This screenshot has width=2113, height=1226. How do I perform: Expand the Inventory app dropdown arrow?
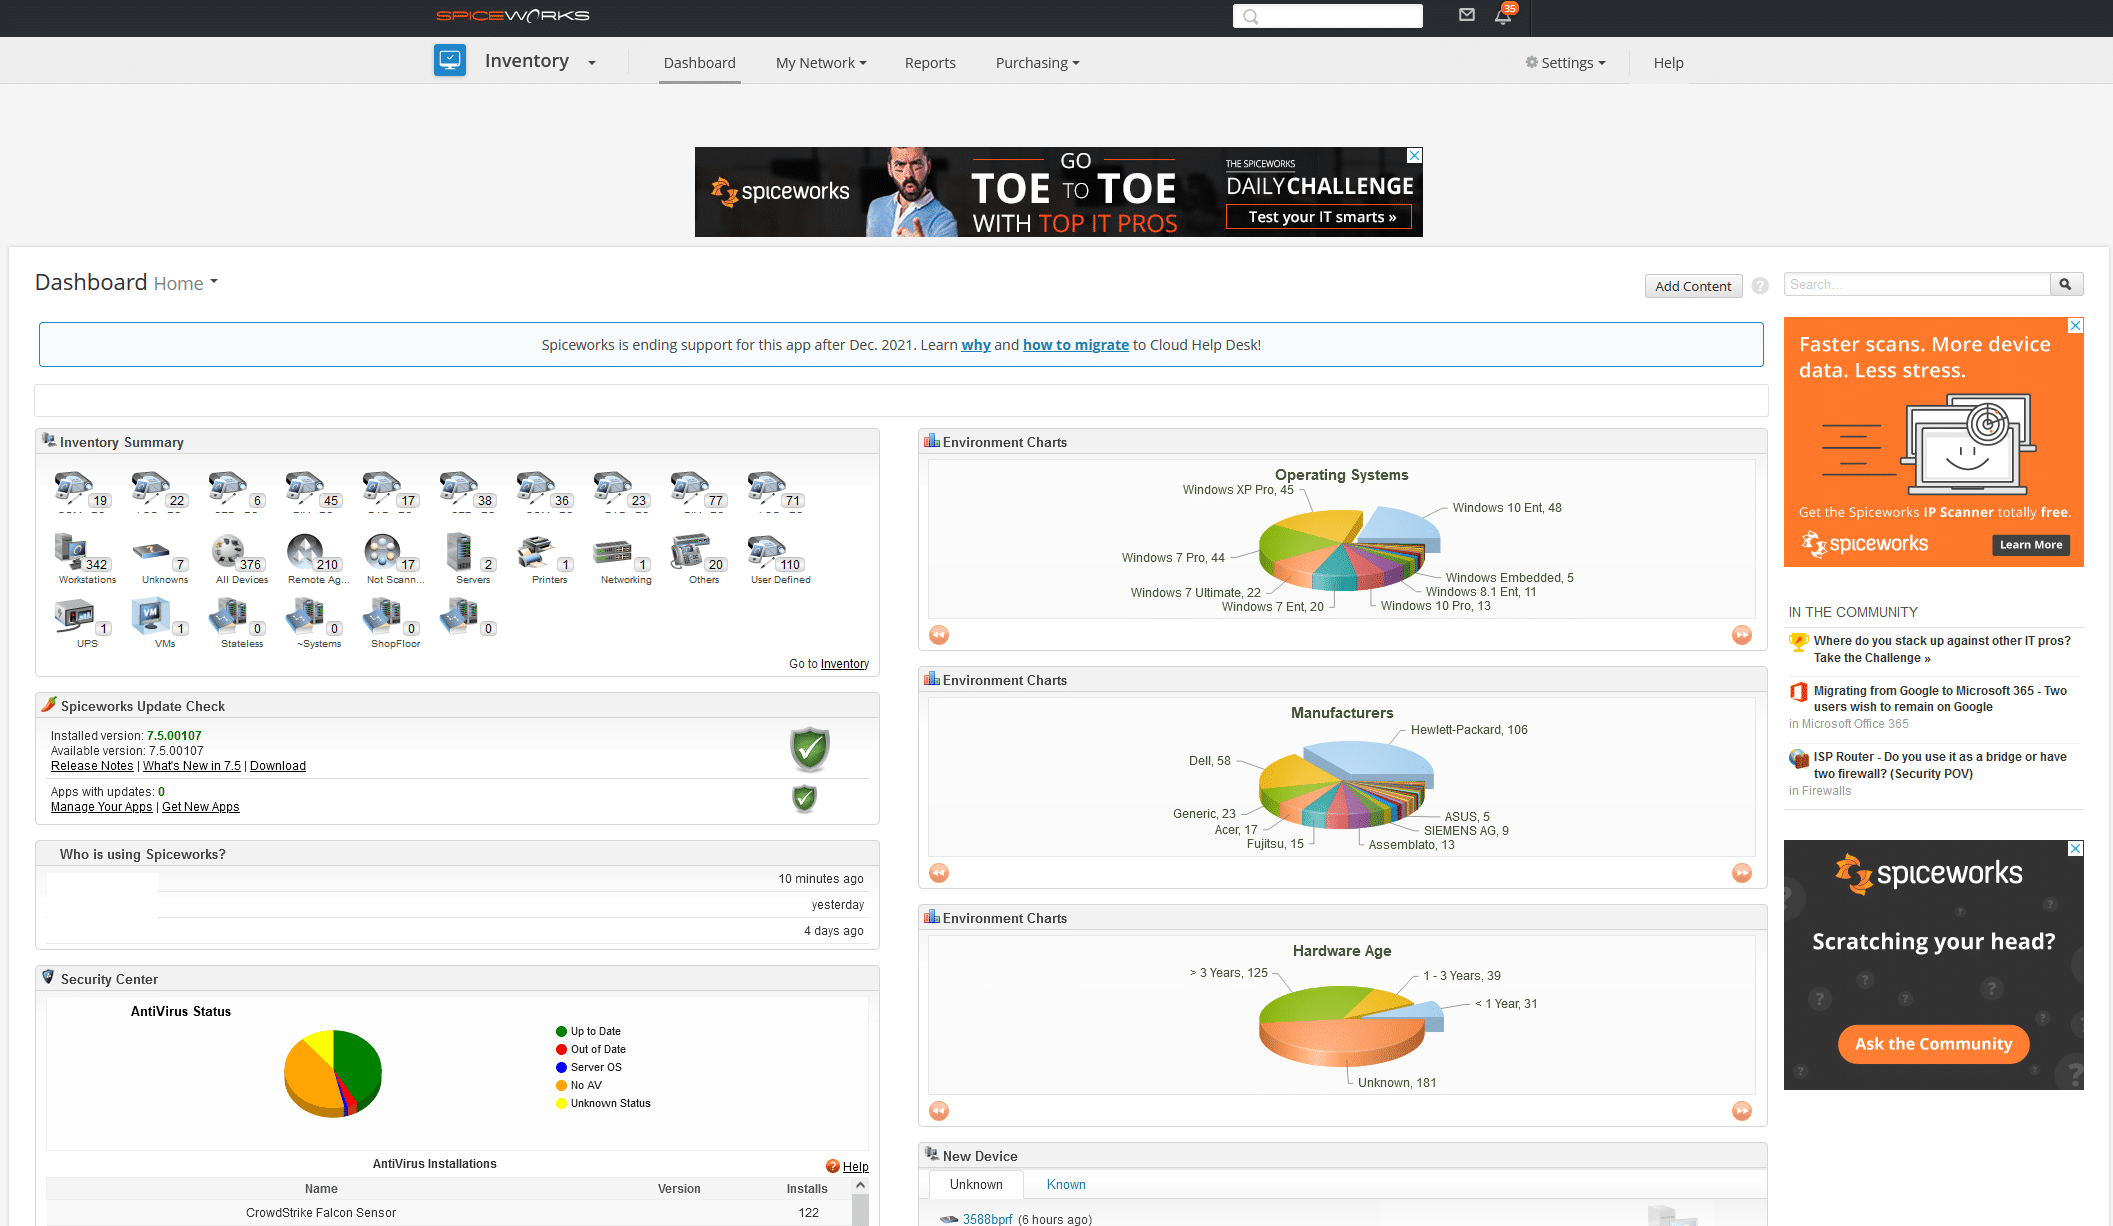592,63
